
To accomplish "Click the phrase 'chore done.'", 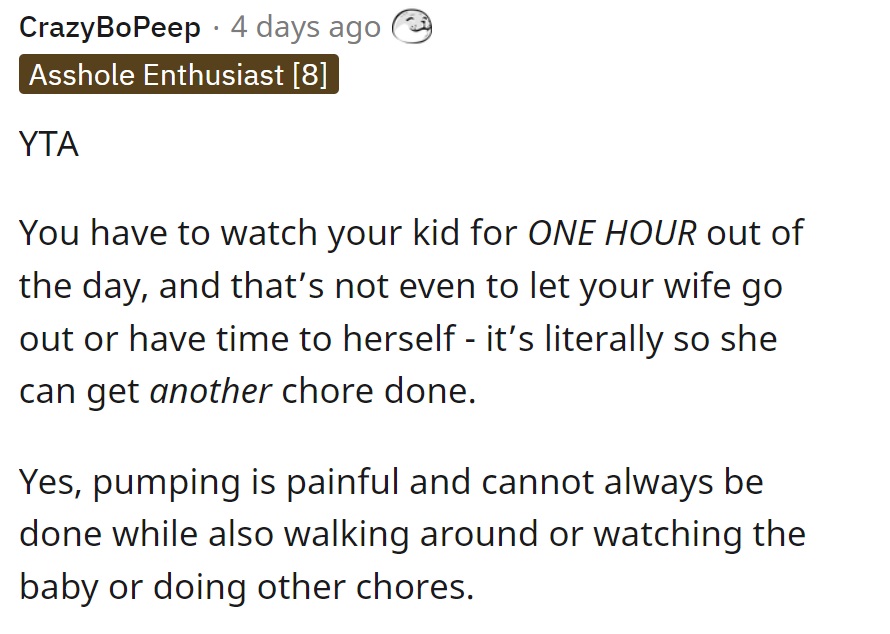I will [x=379, y=391].
